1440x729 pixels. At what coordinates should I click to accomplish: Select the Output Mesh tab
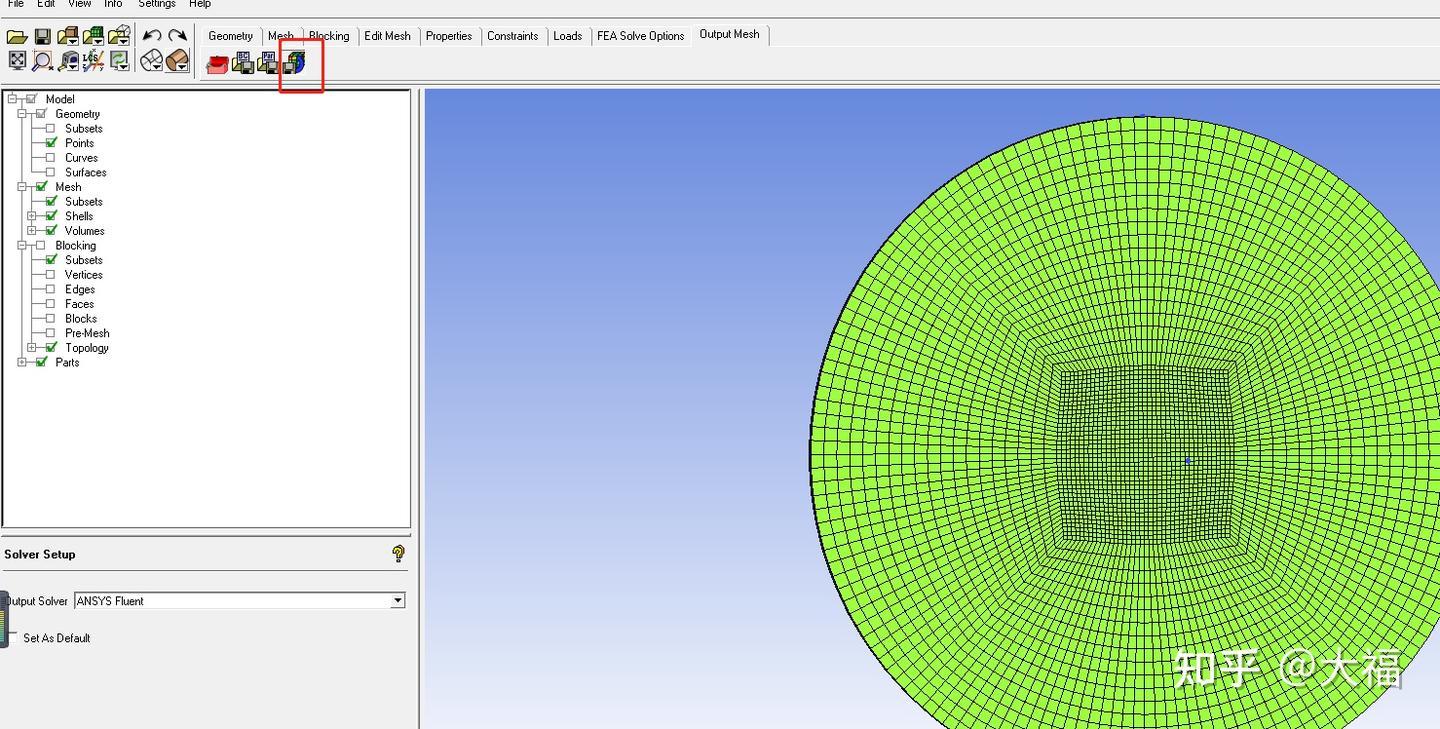click(x=730, y=35)
